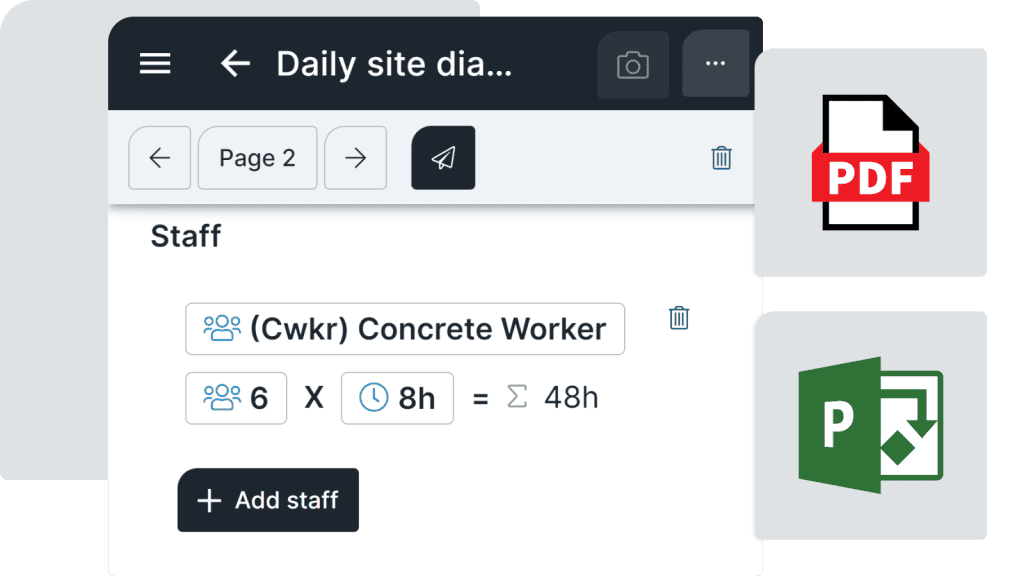Screen dimensions: 1024x576
Task: Click the sum symbol showing 48h
Action: click(517, 397)
